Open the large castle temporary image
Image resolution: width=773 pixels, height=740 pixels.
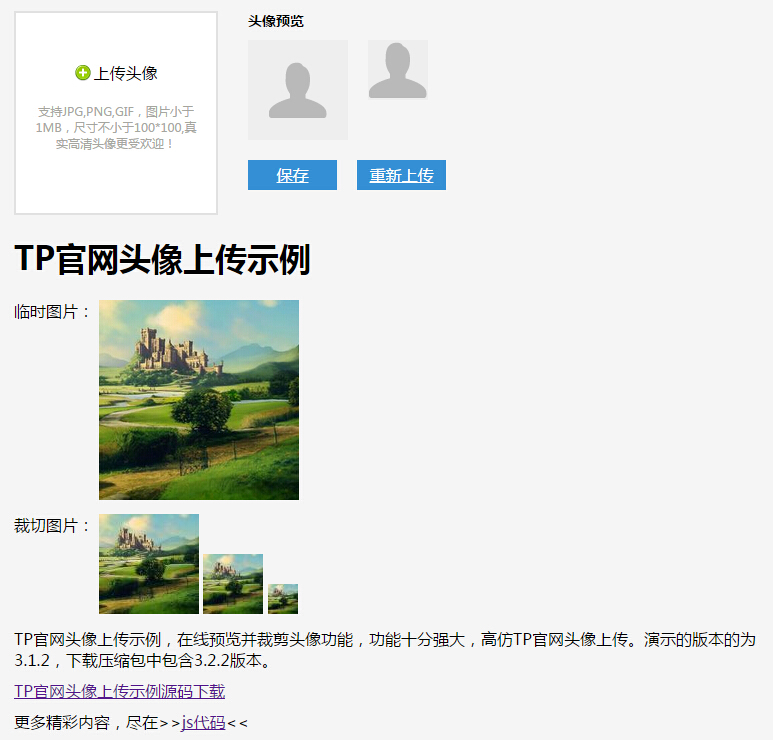199,400
